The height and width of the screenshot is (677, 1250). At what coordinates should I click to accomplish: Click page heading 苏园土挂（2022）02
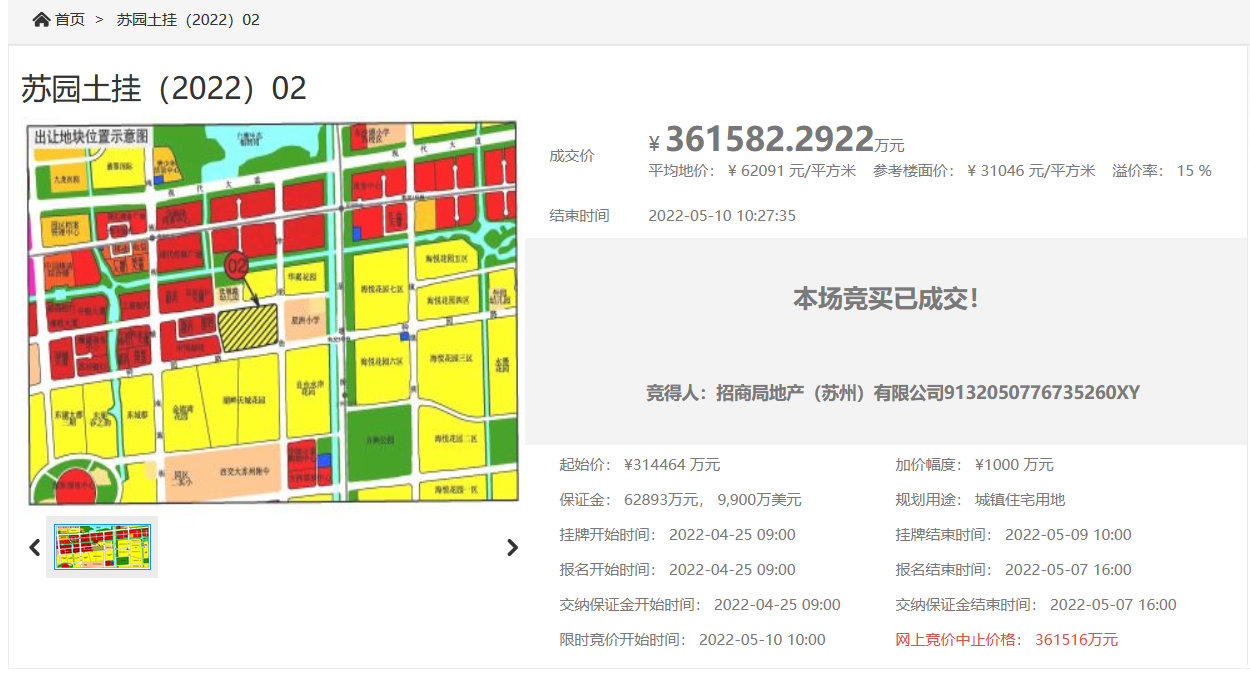click(164, 88)
